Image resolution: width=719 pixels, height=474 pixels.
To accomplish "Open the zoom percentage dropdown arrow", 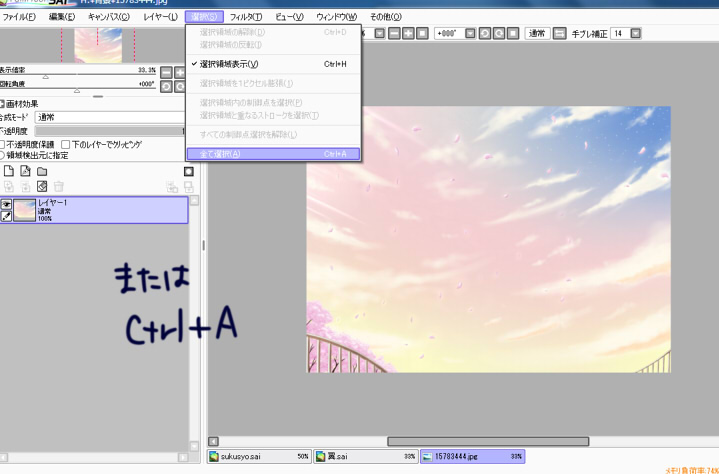I will tap(380, 33).
